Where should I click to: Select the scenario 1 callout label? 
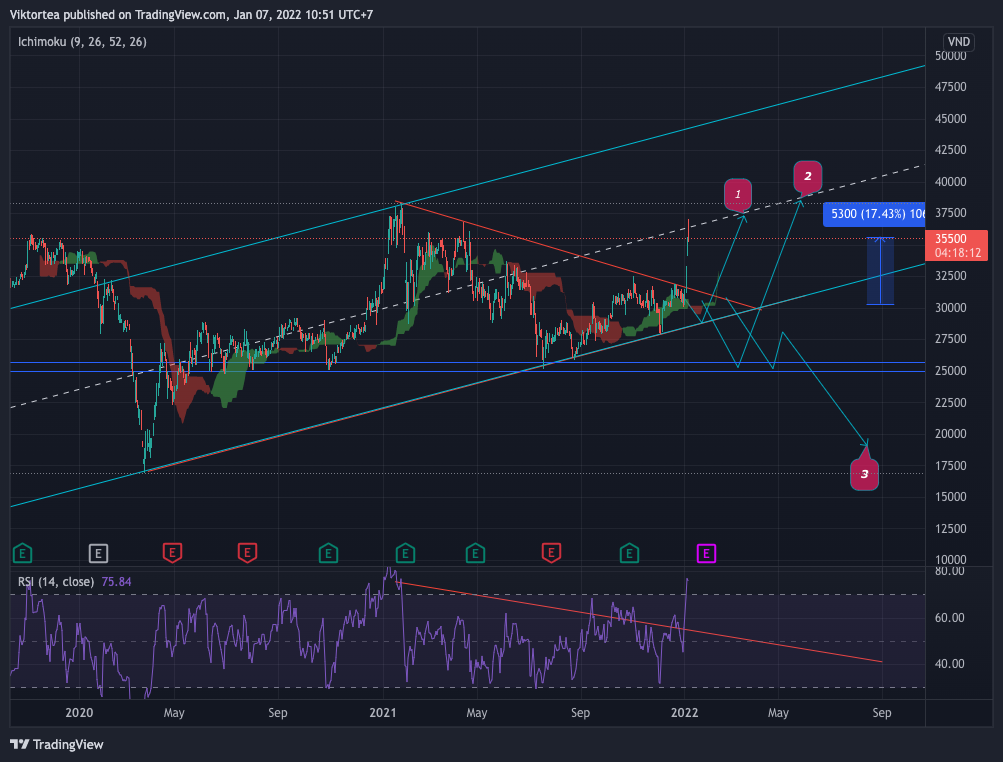[x=738, y=193]
